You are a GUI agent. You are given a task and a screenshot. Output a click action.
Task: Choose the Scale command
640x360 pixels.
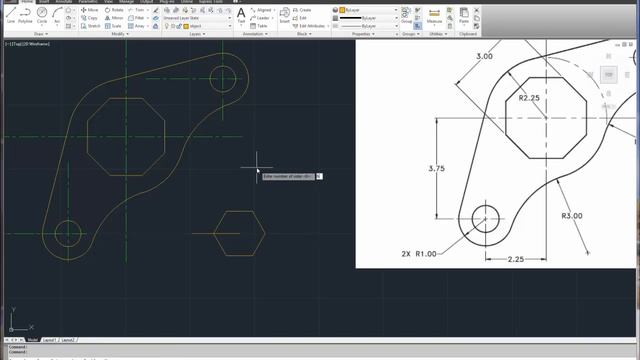113,26
